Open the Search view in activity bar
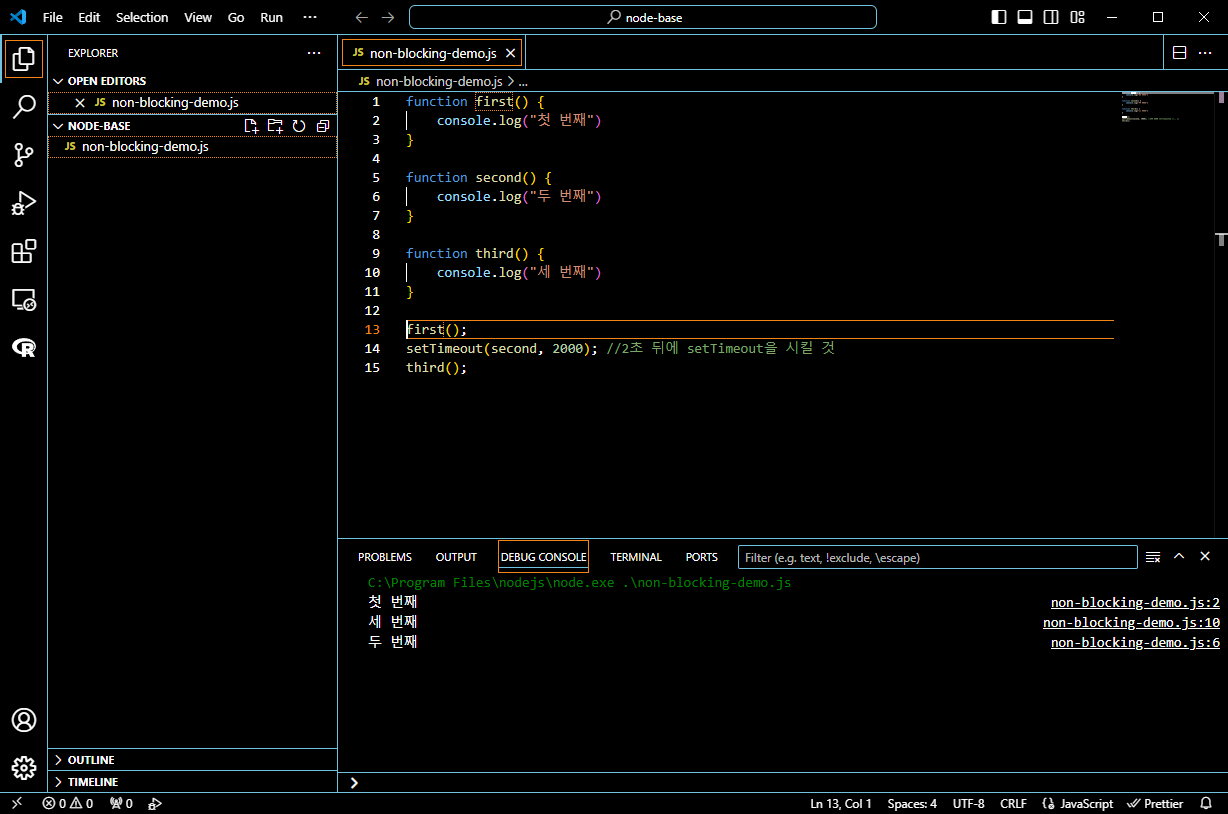This screenshot has height=814, width=1228. click(x=24, y=107)
